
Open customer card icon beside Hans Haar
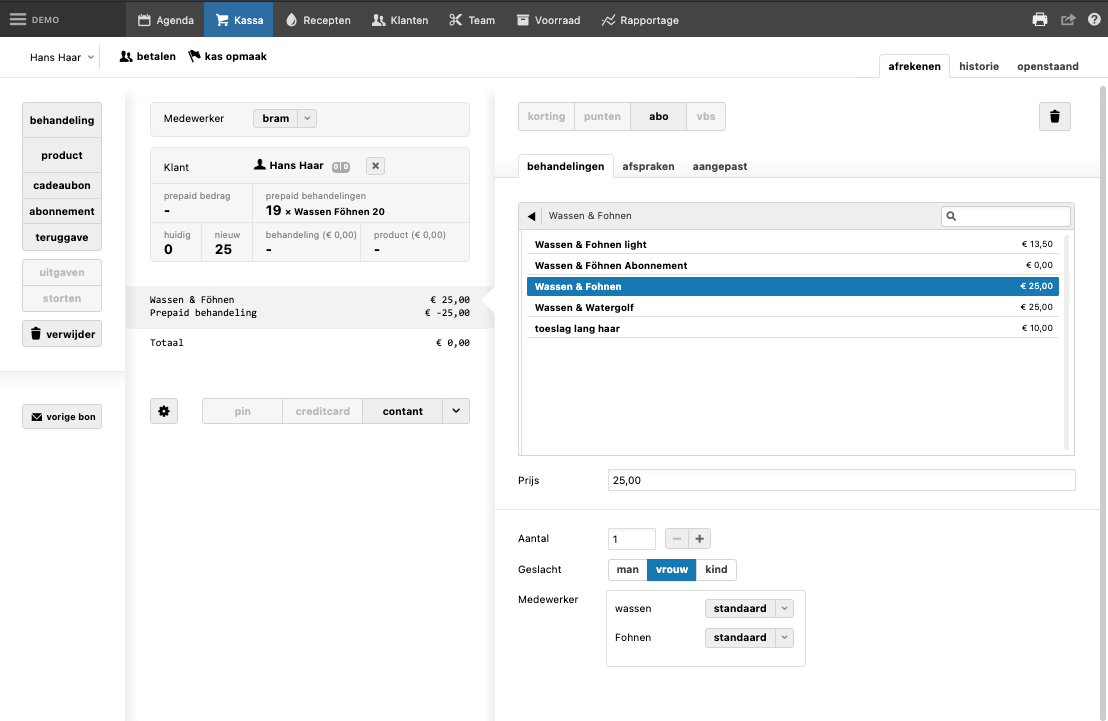click(x=341, y=167)
